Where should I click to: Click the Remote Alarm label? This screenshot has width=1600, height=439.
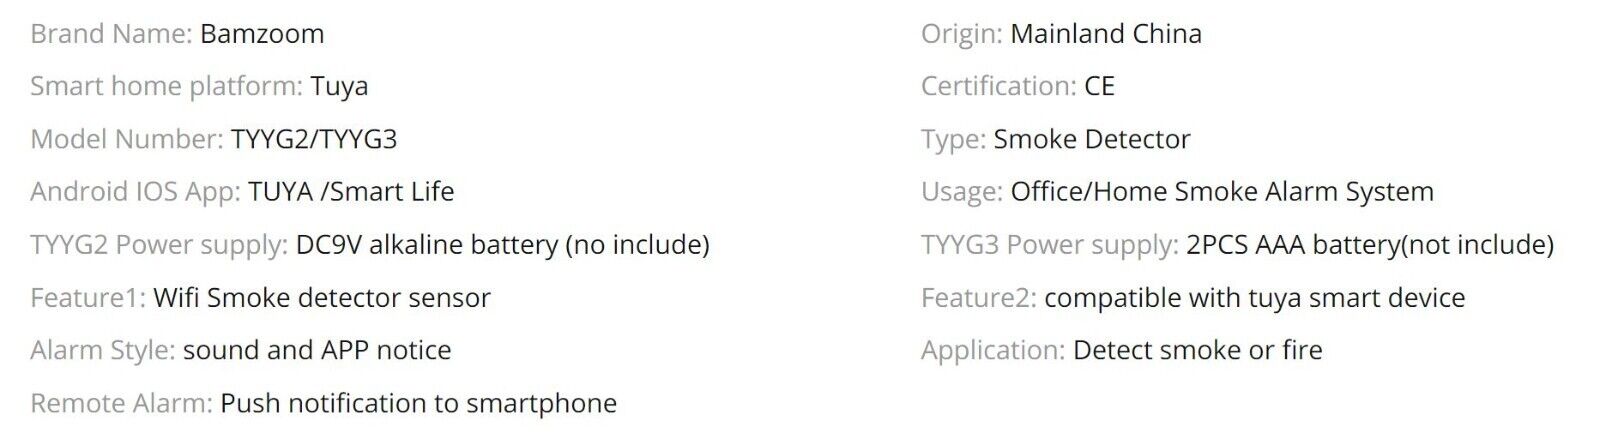point(121,403)
